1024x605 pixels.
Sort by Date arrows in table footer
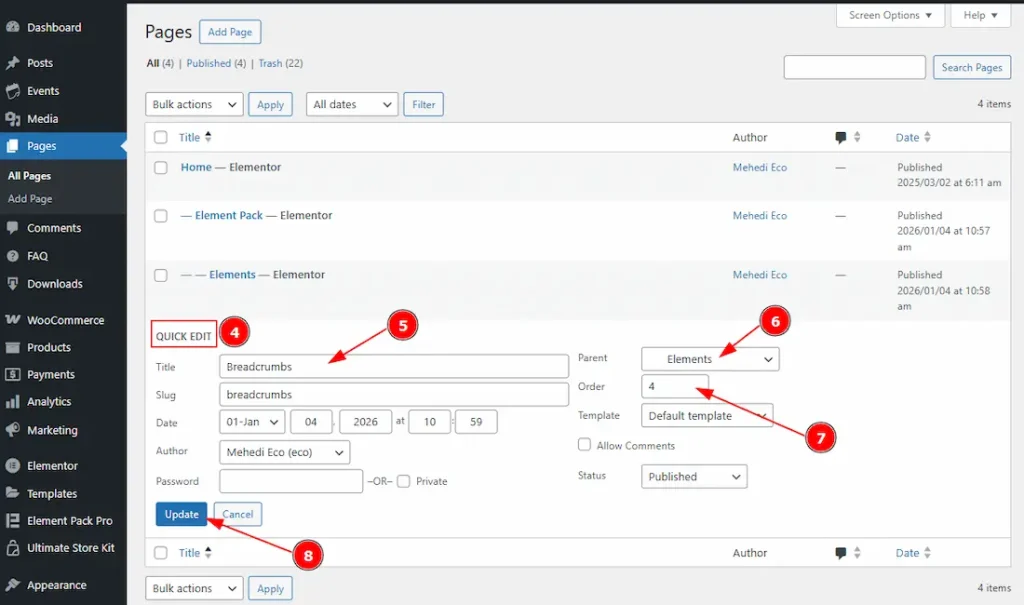(x=927, y=553)
